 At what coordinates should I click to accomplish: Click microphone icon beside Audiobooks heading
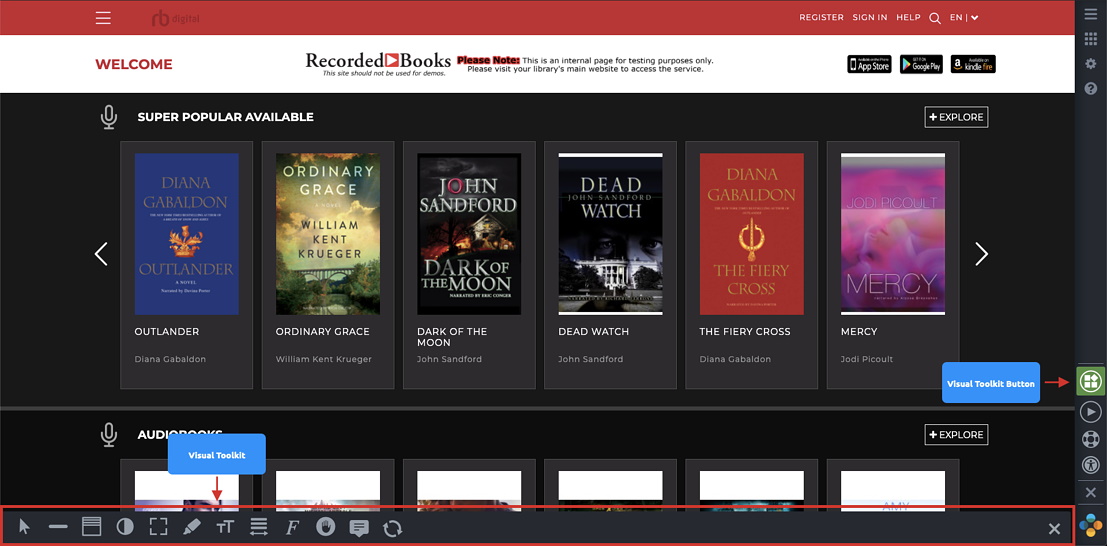click(108, 434)
